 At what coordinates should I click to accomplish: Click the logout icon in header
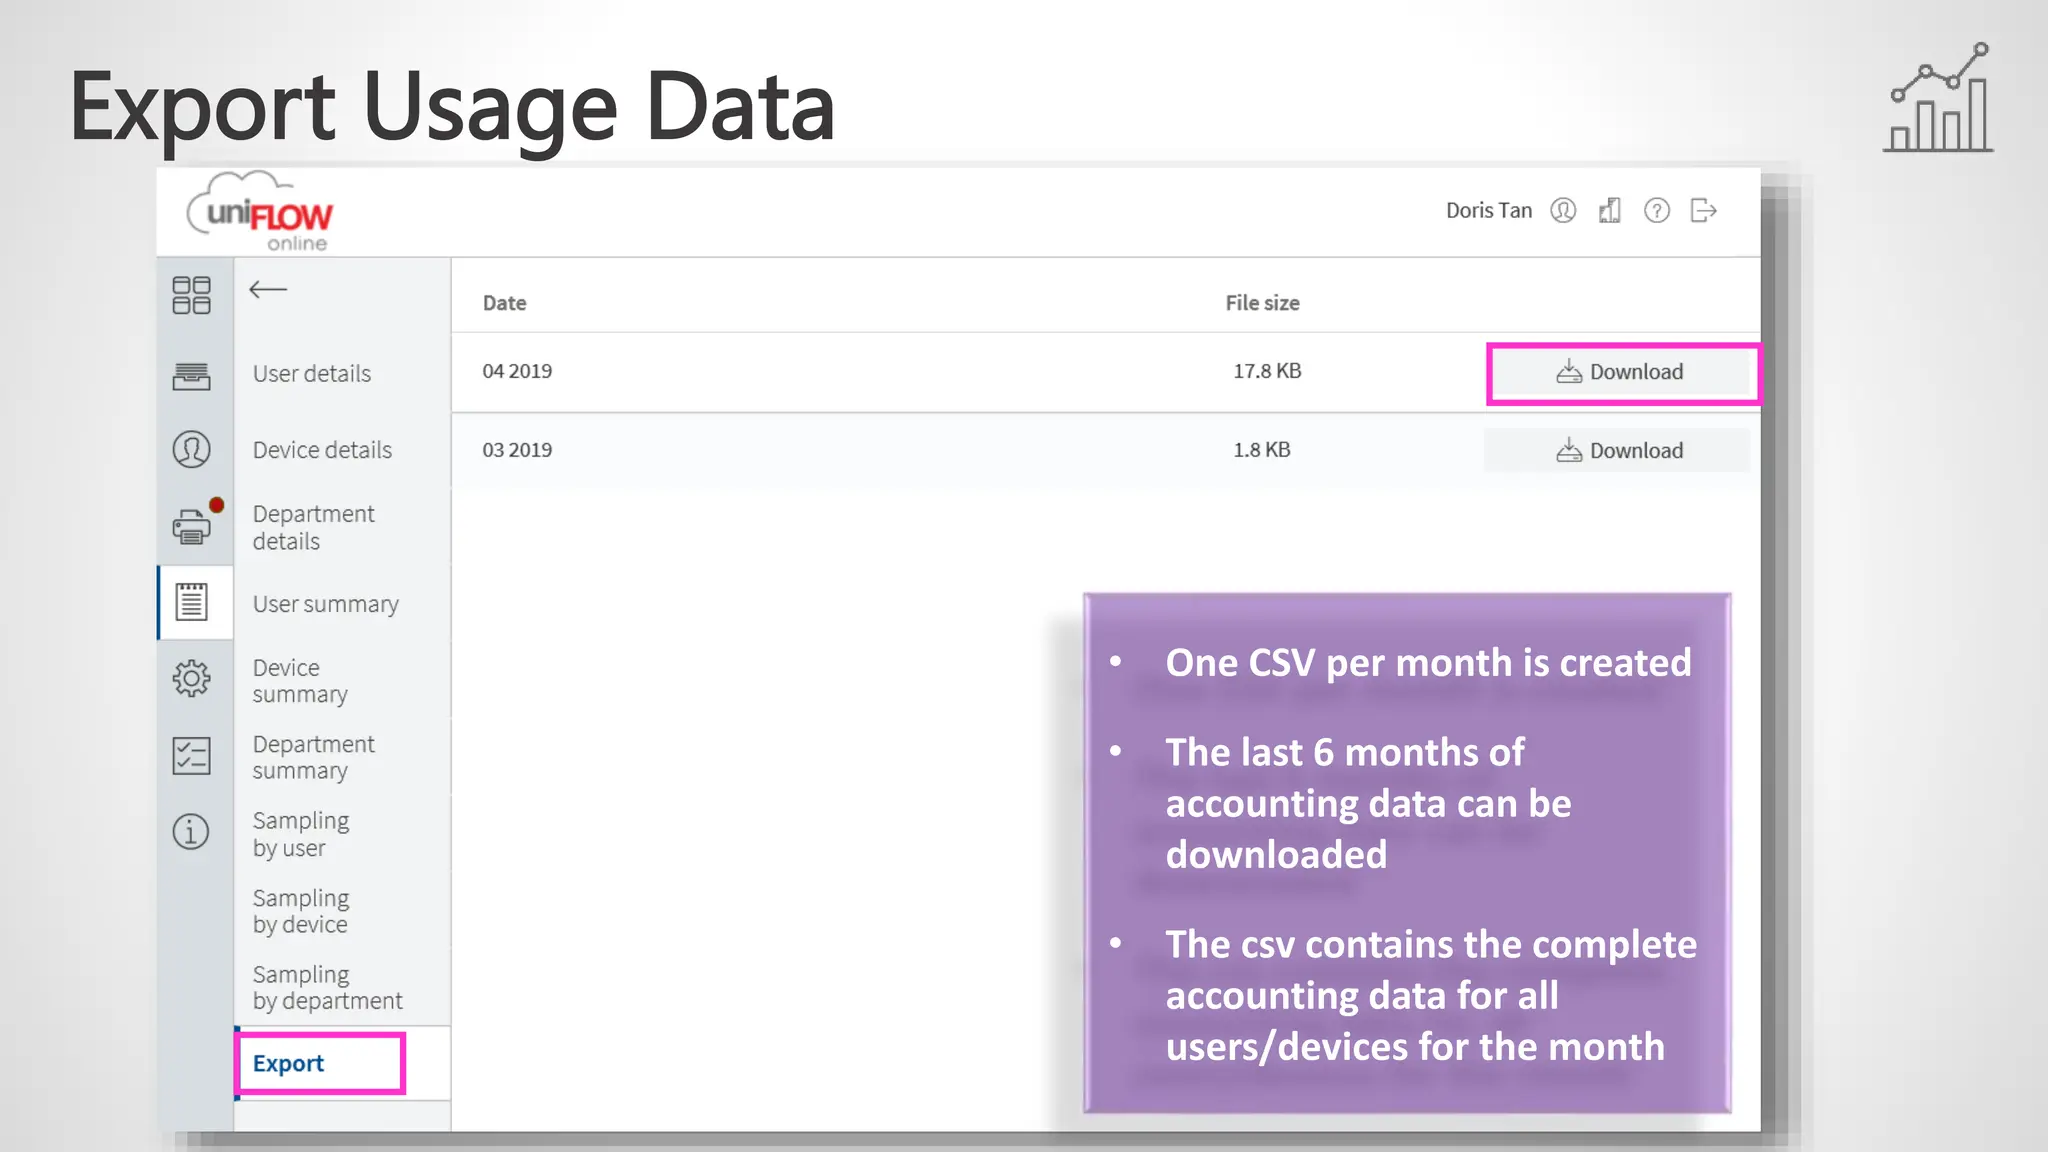coord(1704,211)
